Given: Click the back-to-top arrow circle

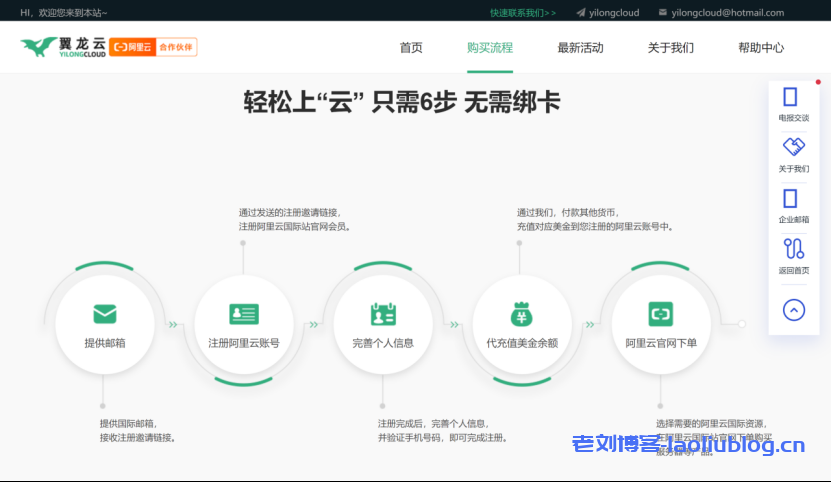Looking at the screenshot, I should click(x=793, y=310).
